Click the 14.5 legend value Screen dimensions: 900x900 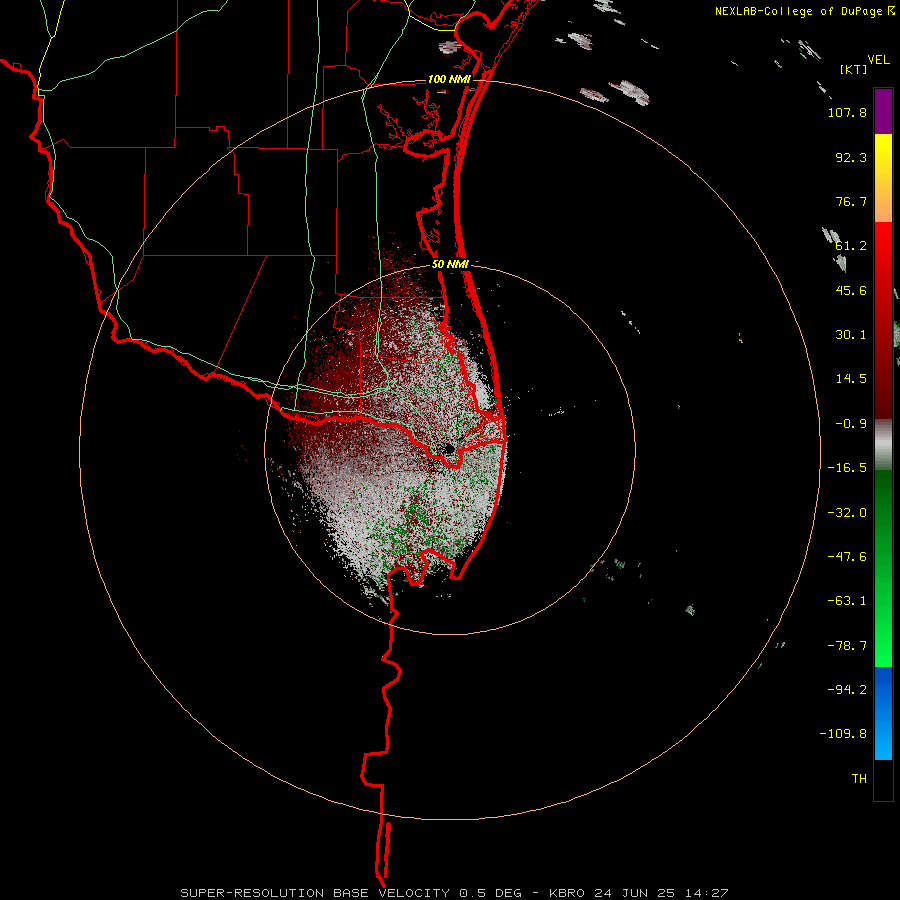[x=851, y=379]
